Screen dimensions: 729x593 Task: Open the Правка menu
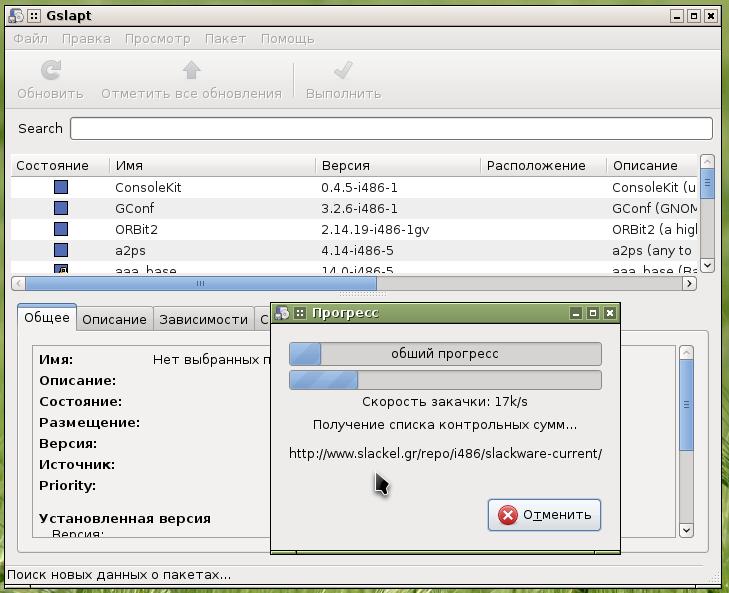pos(86,39)
